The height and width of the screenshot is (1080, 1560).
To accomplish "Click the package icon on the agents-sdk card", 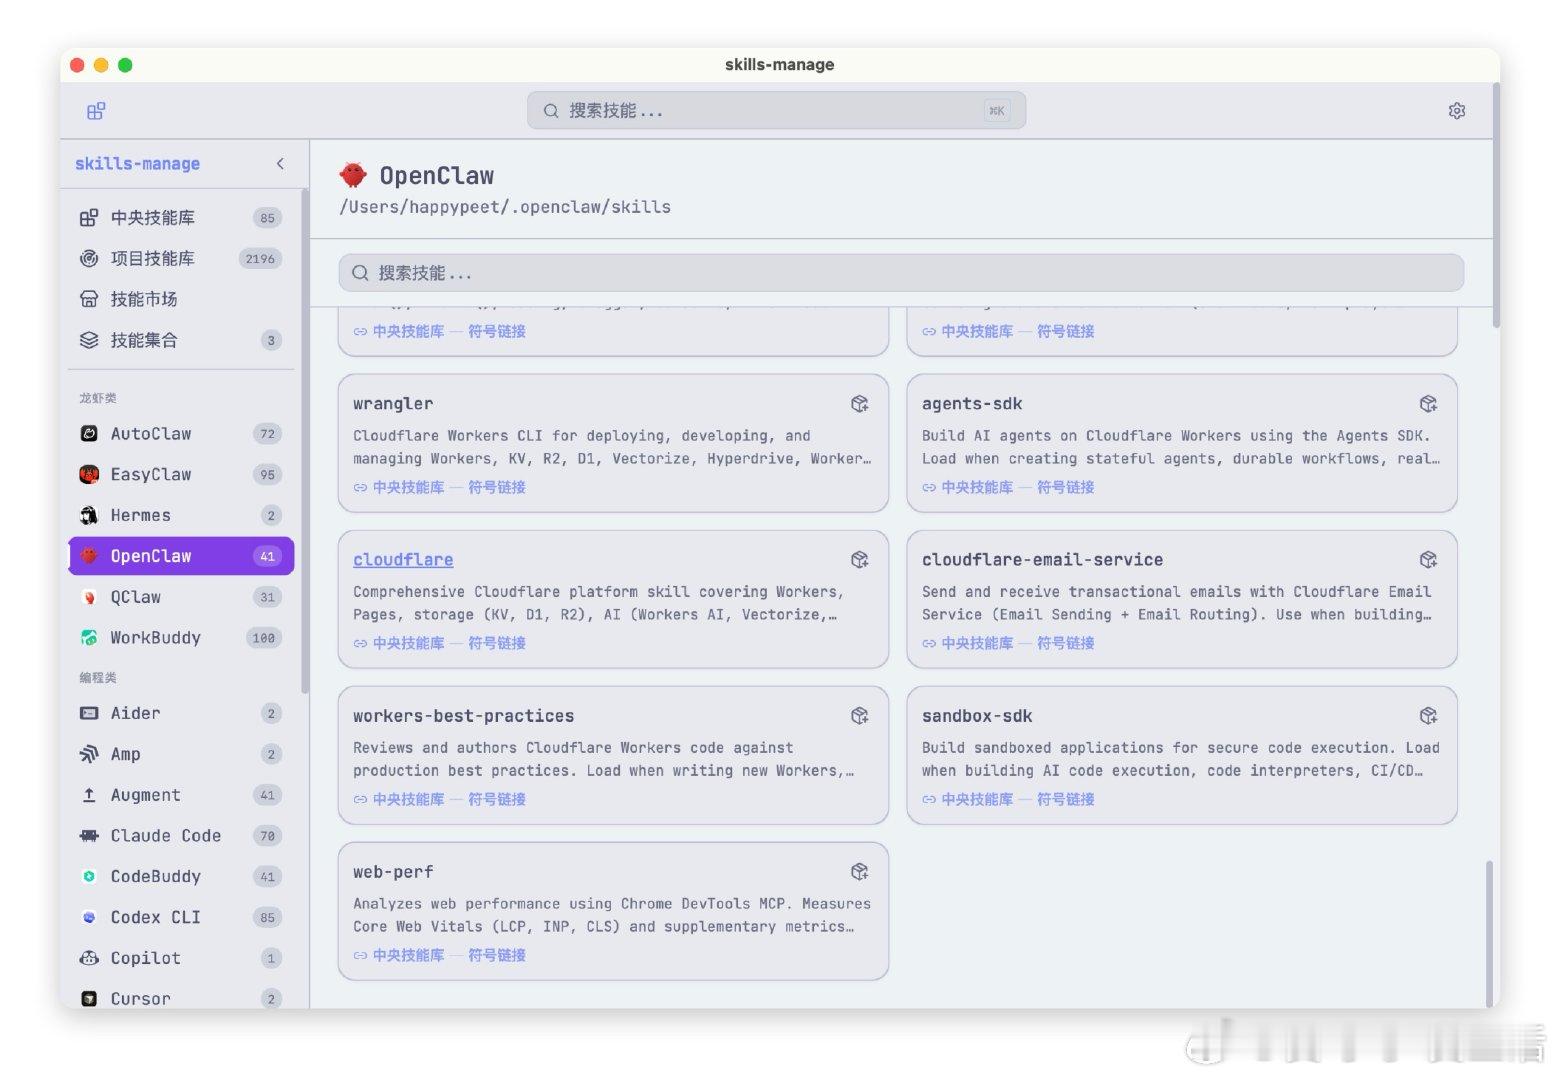I will [1428, 404].
